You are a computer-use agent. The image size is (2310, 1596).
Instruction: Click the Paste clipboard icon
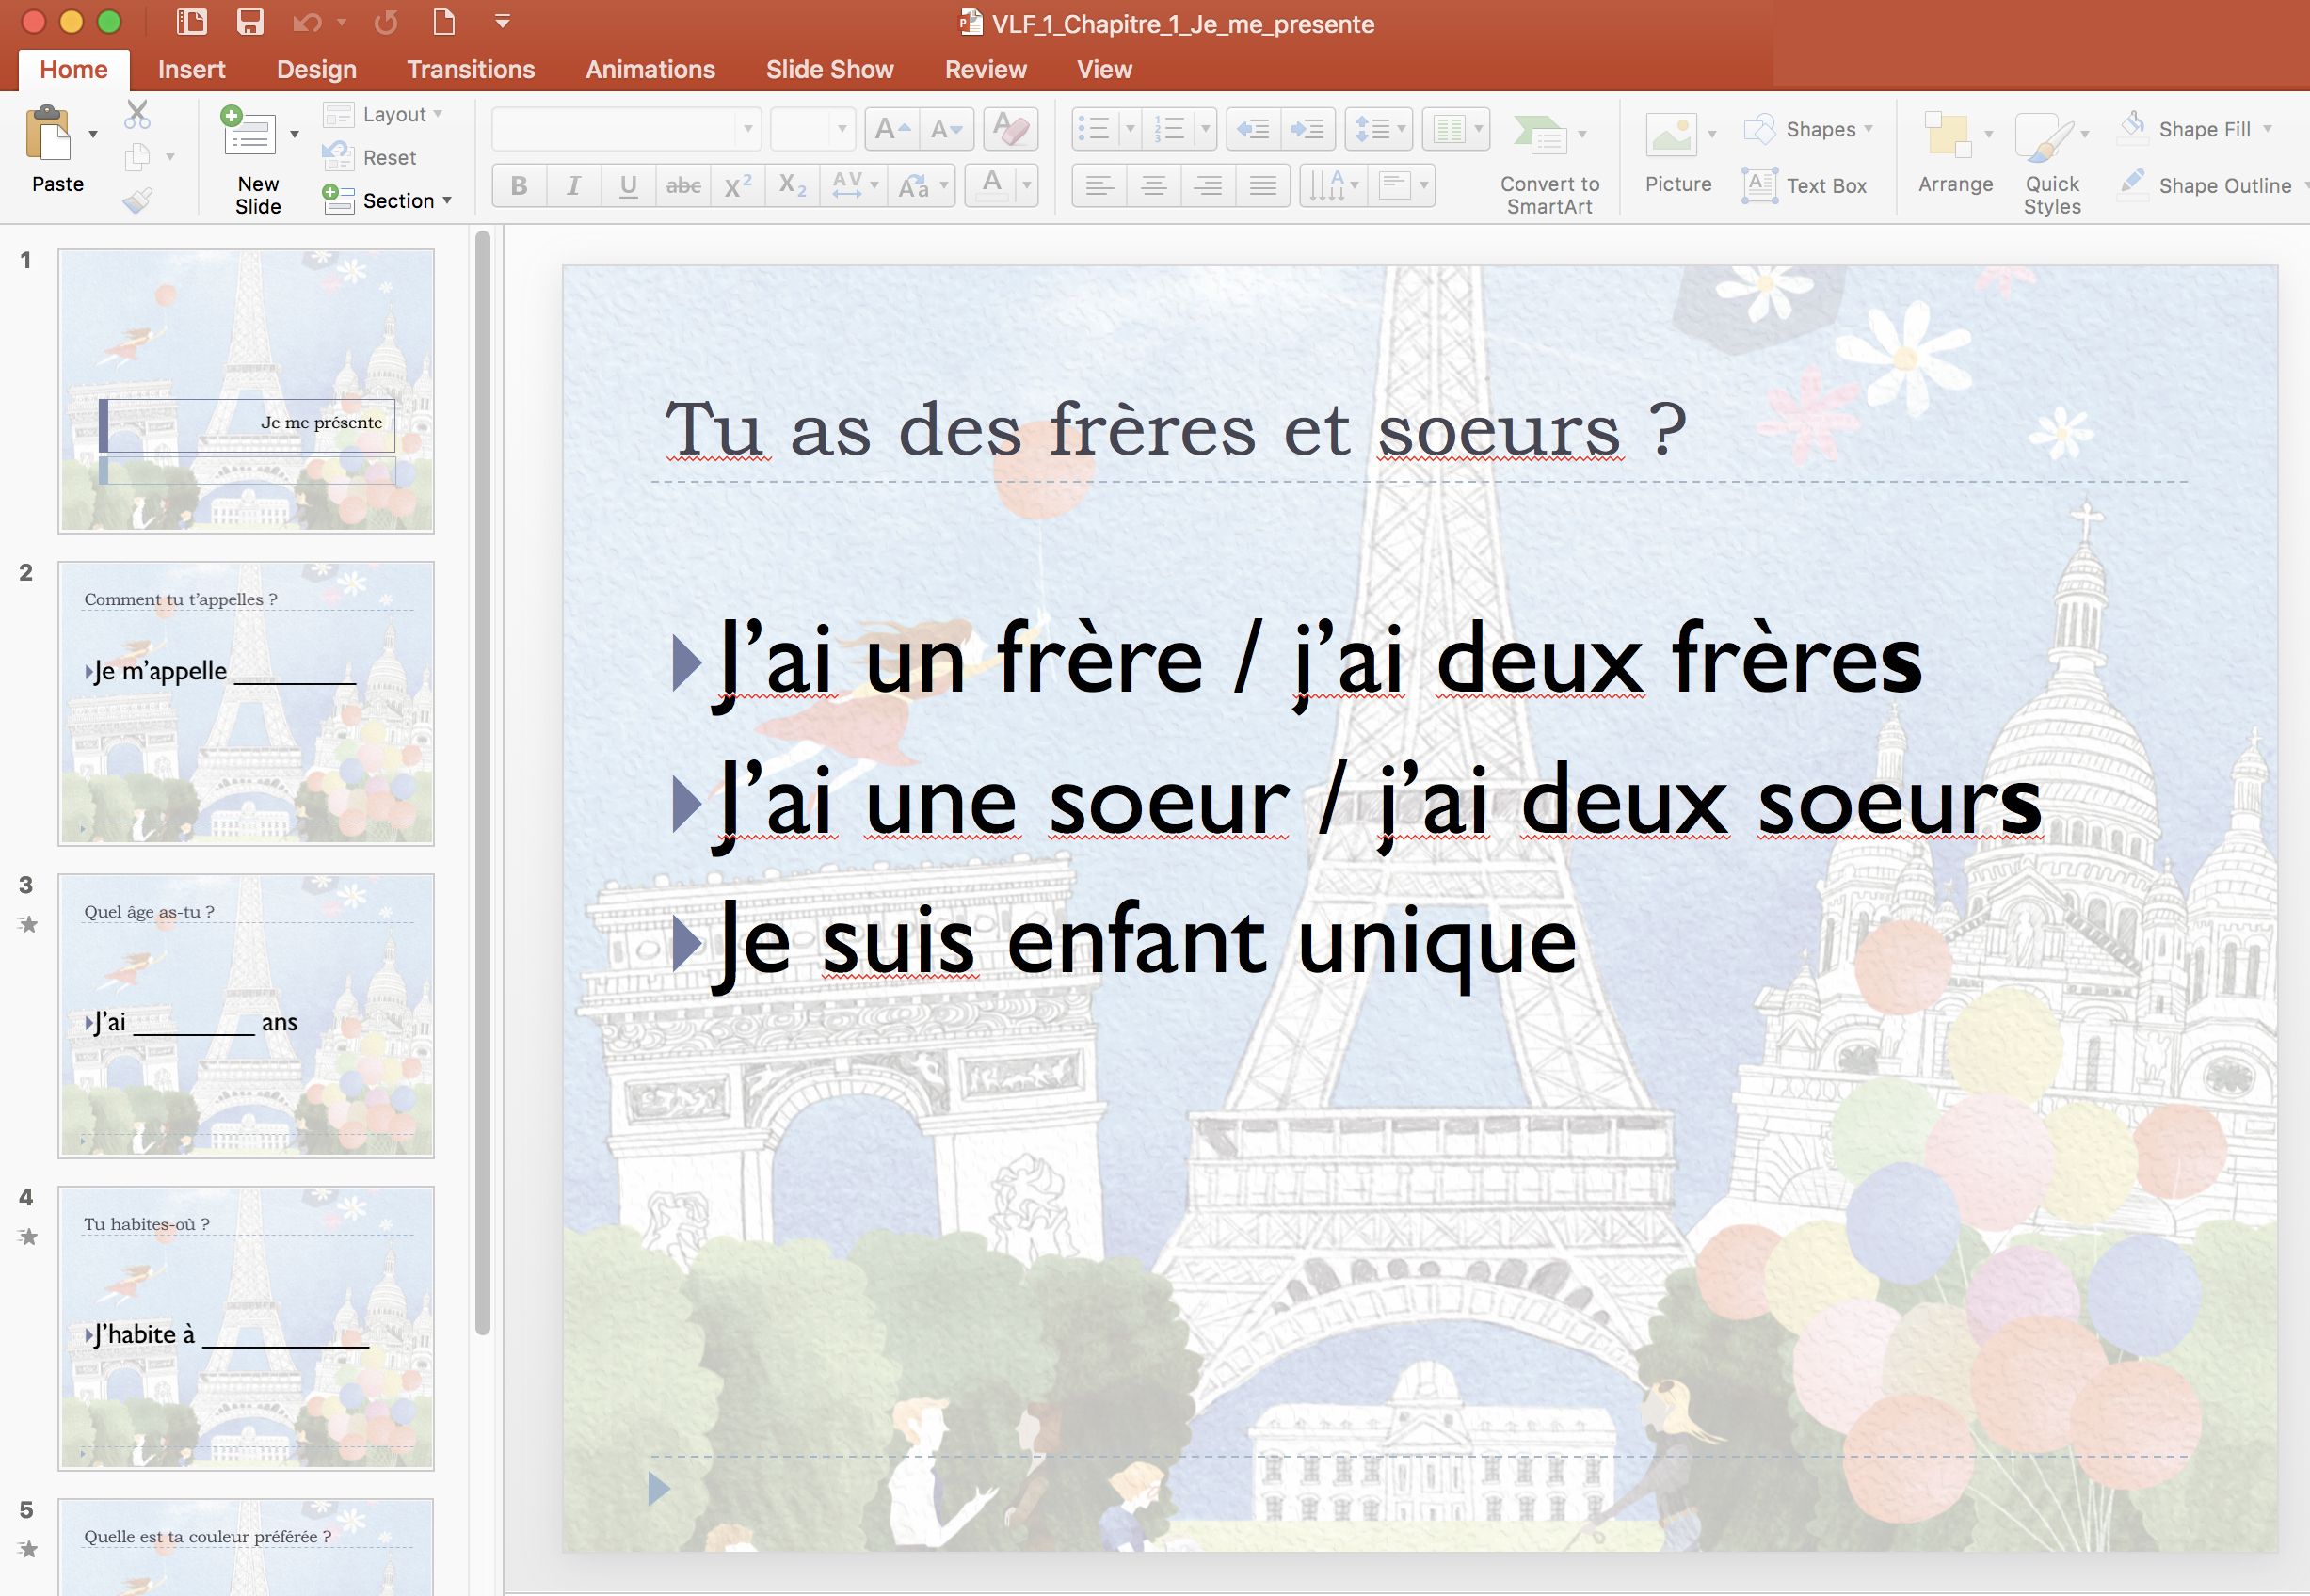(49, 133)
